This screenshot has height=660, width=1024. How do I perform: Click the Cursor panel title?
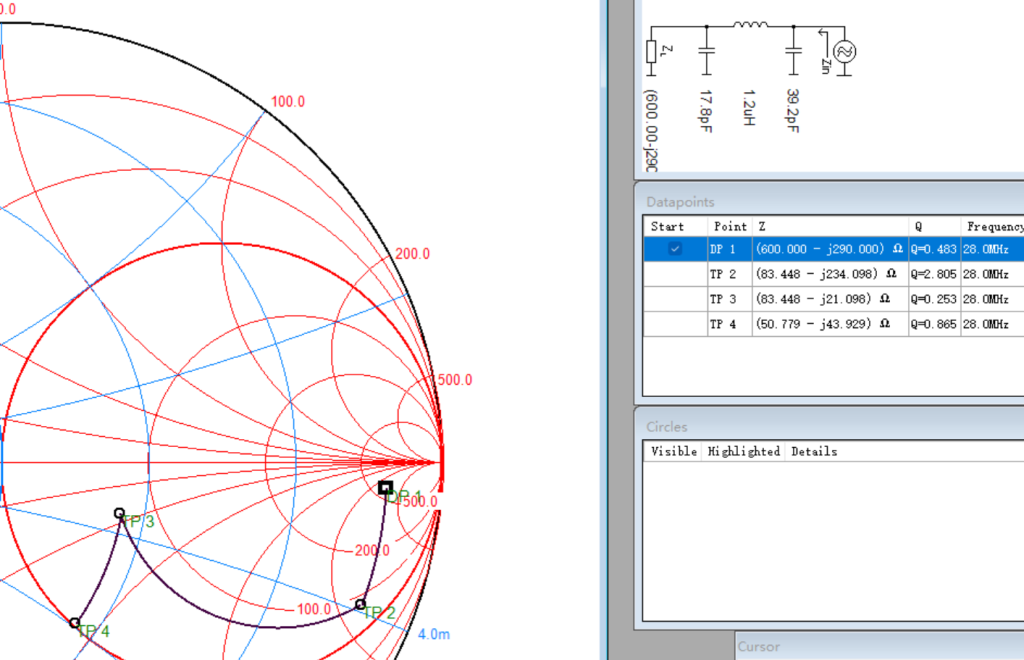point(758,646)
